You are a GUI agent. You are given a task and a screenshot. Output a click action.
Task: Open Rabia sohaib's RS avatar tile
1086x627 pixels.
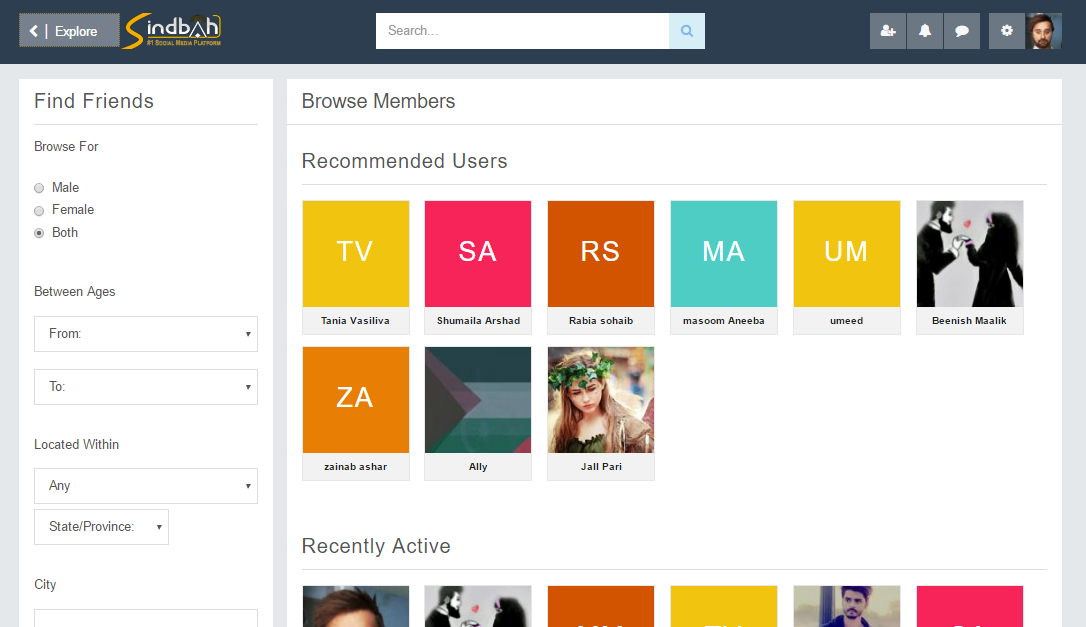click(600, 254)
